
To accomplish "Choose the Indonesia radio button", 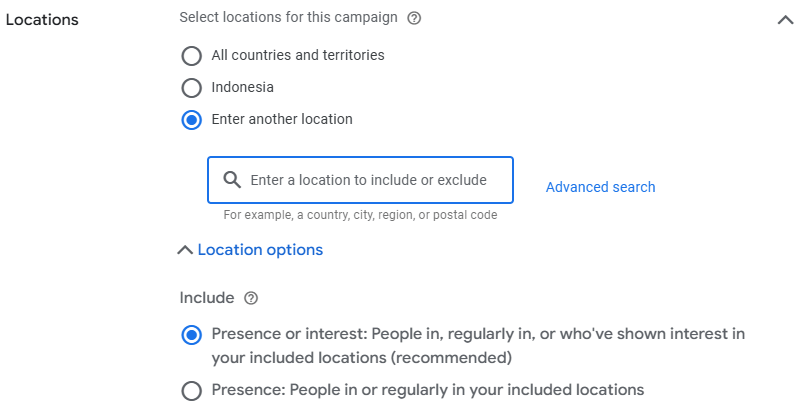I will [191, 87].
